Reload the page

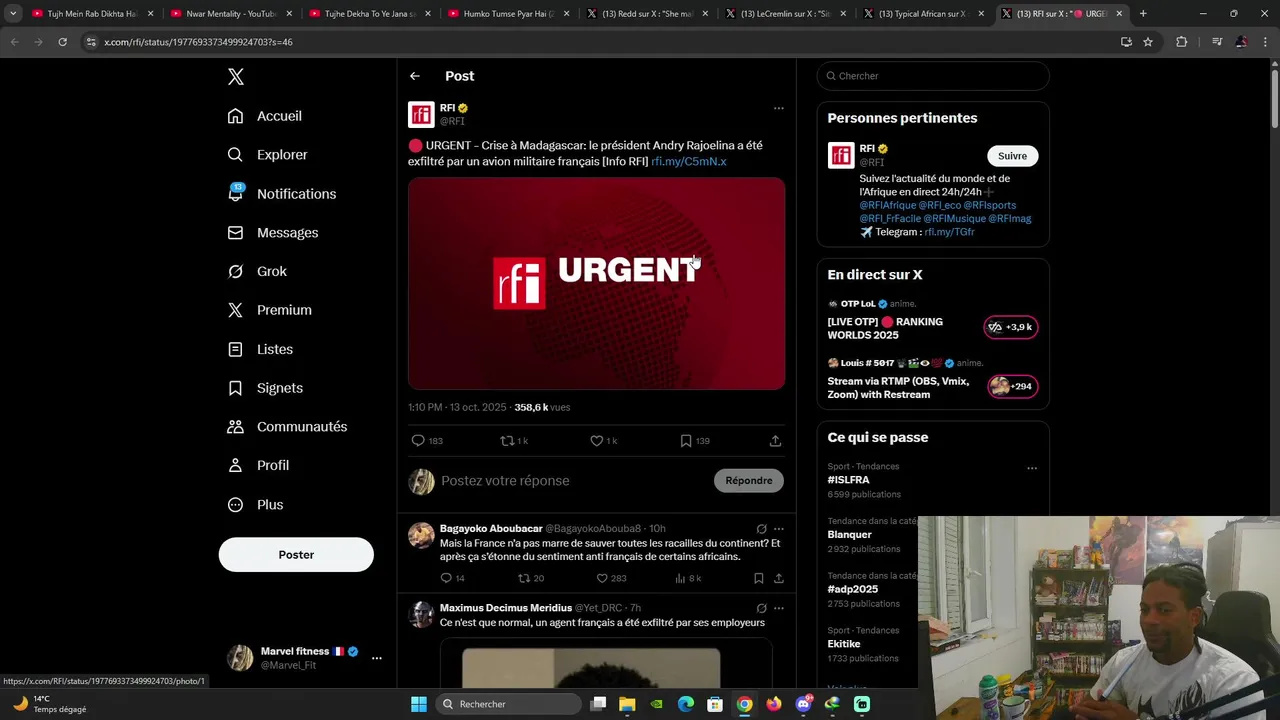pos(62,42)
